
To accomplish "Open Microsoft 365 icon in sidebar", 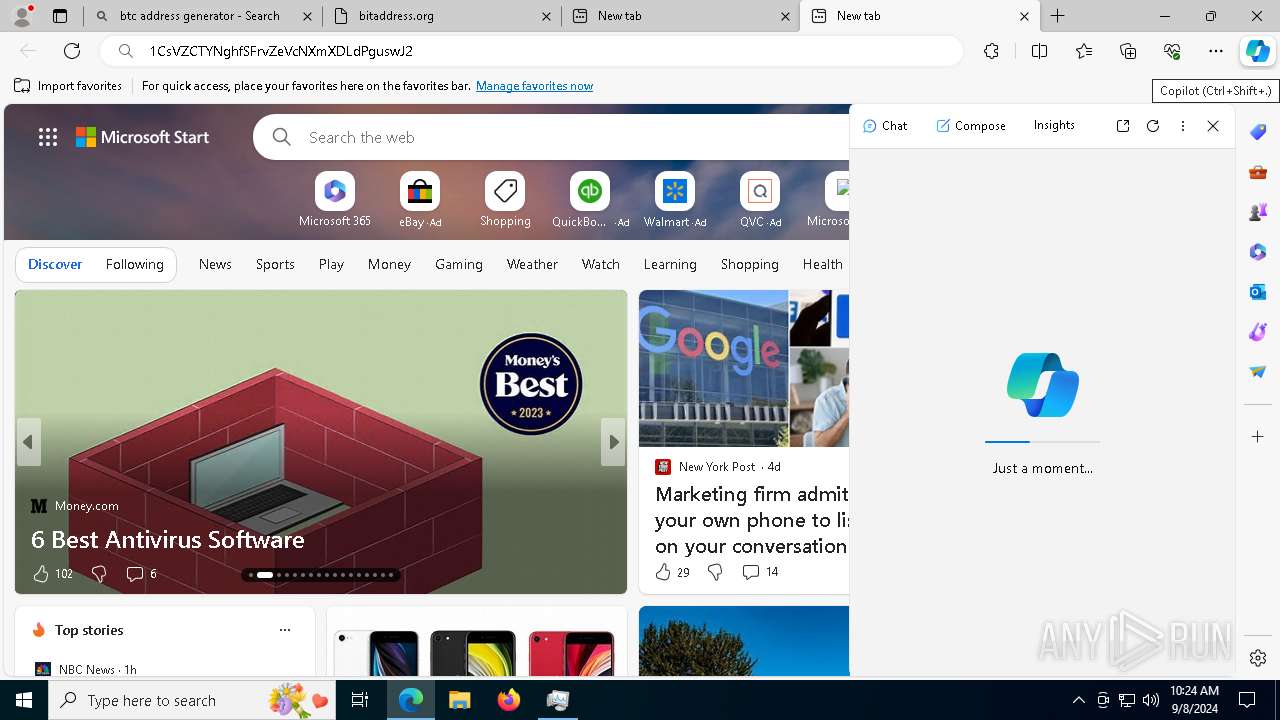I will click(x=1258, y=252).
